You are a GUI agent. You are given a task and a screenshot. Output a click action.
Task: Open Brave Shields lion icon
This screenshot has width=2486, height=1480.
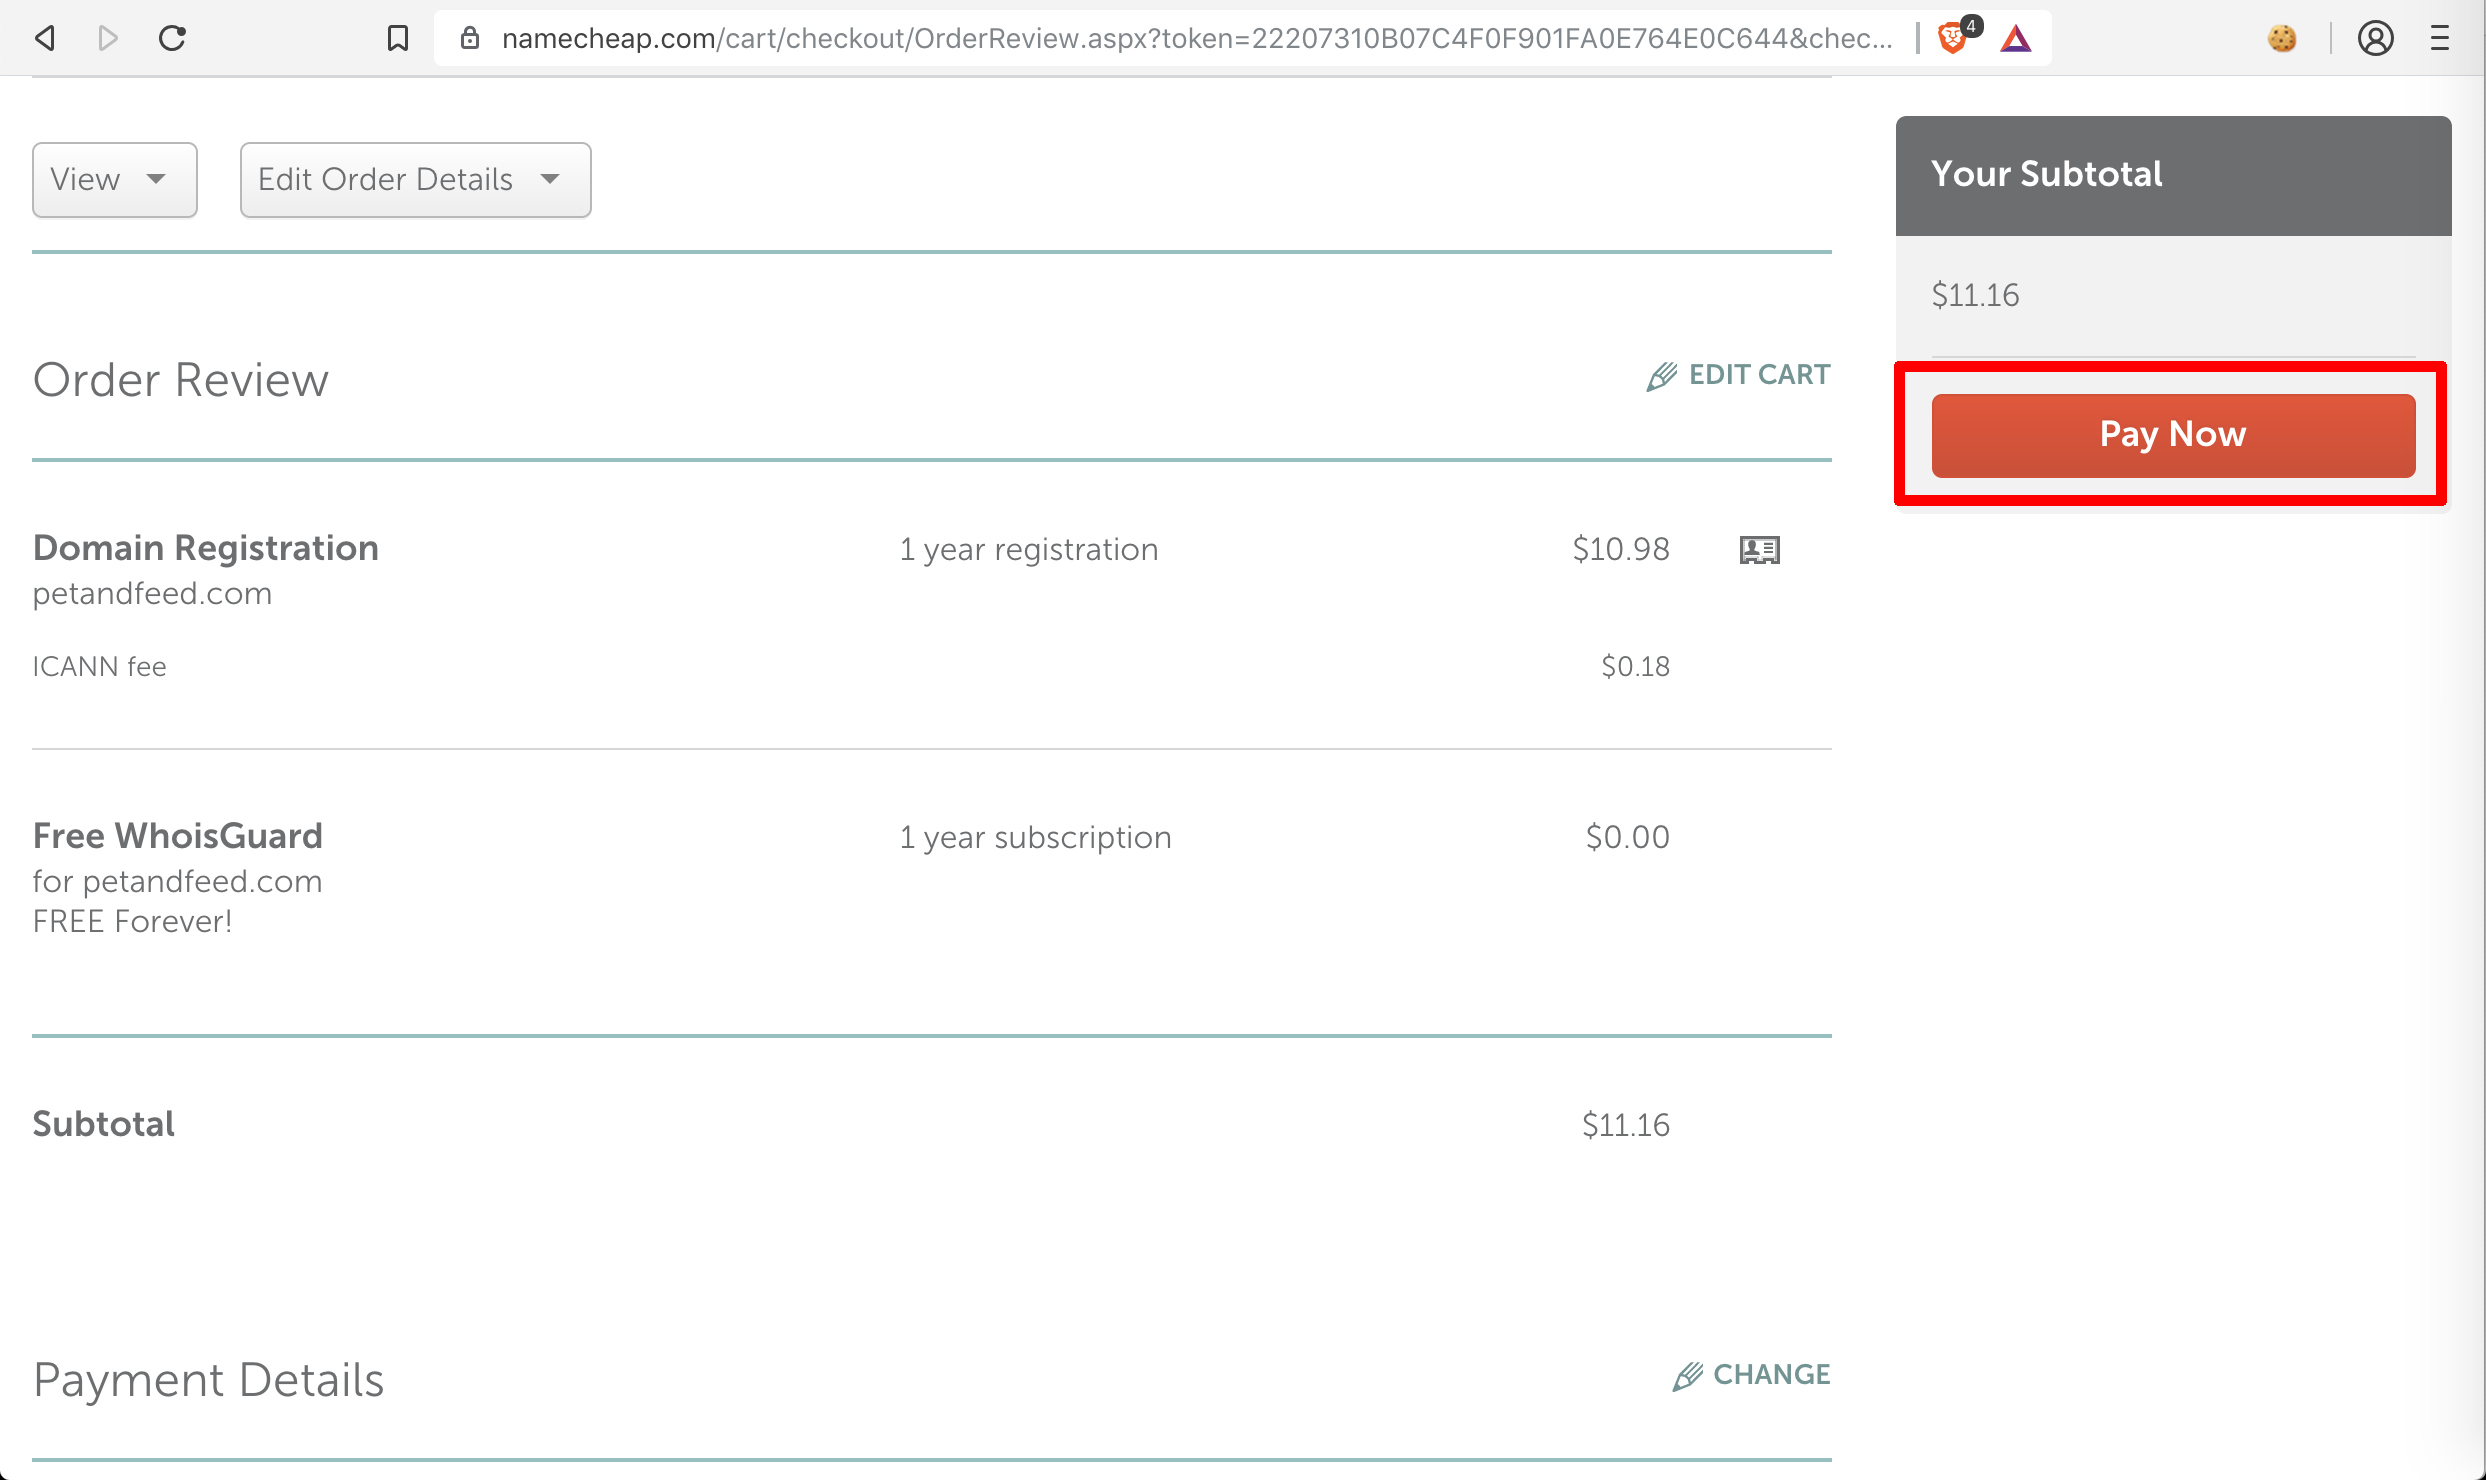(x=1952, y=38)
